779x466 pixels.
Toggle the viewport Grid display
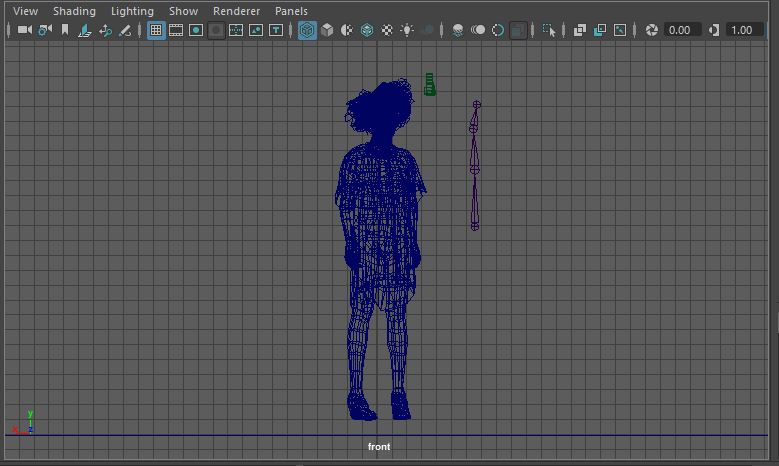[x=156, y=30]
